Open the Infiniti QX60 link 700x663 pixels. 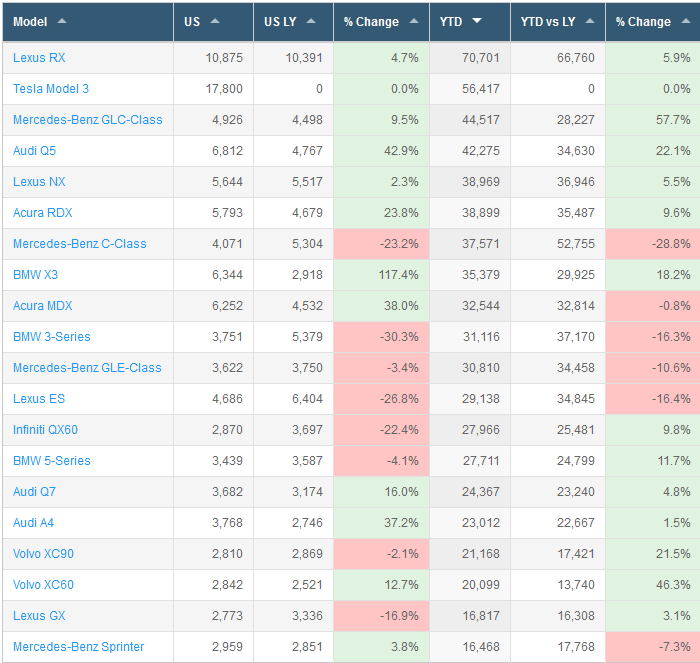45,430
